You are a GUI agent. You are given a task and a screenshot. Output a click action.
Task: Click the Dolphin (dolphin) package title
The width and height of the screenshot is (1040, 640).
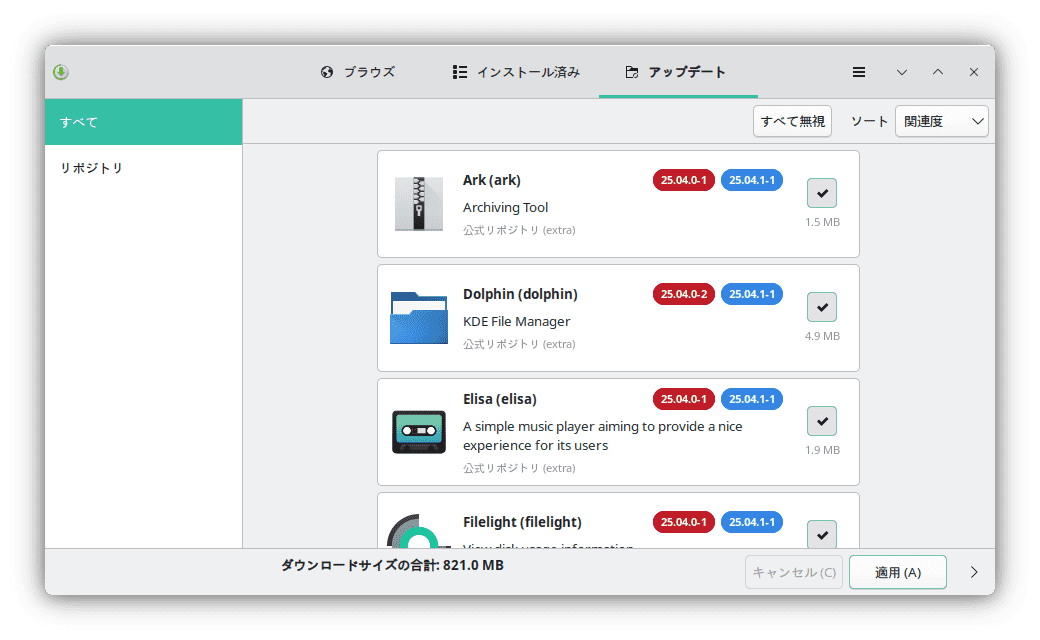pos(520,294)
